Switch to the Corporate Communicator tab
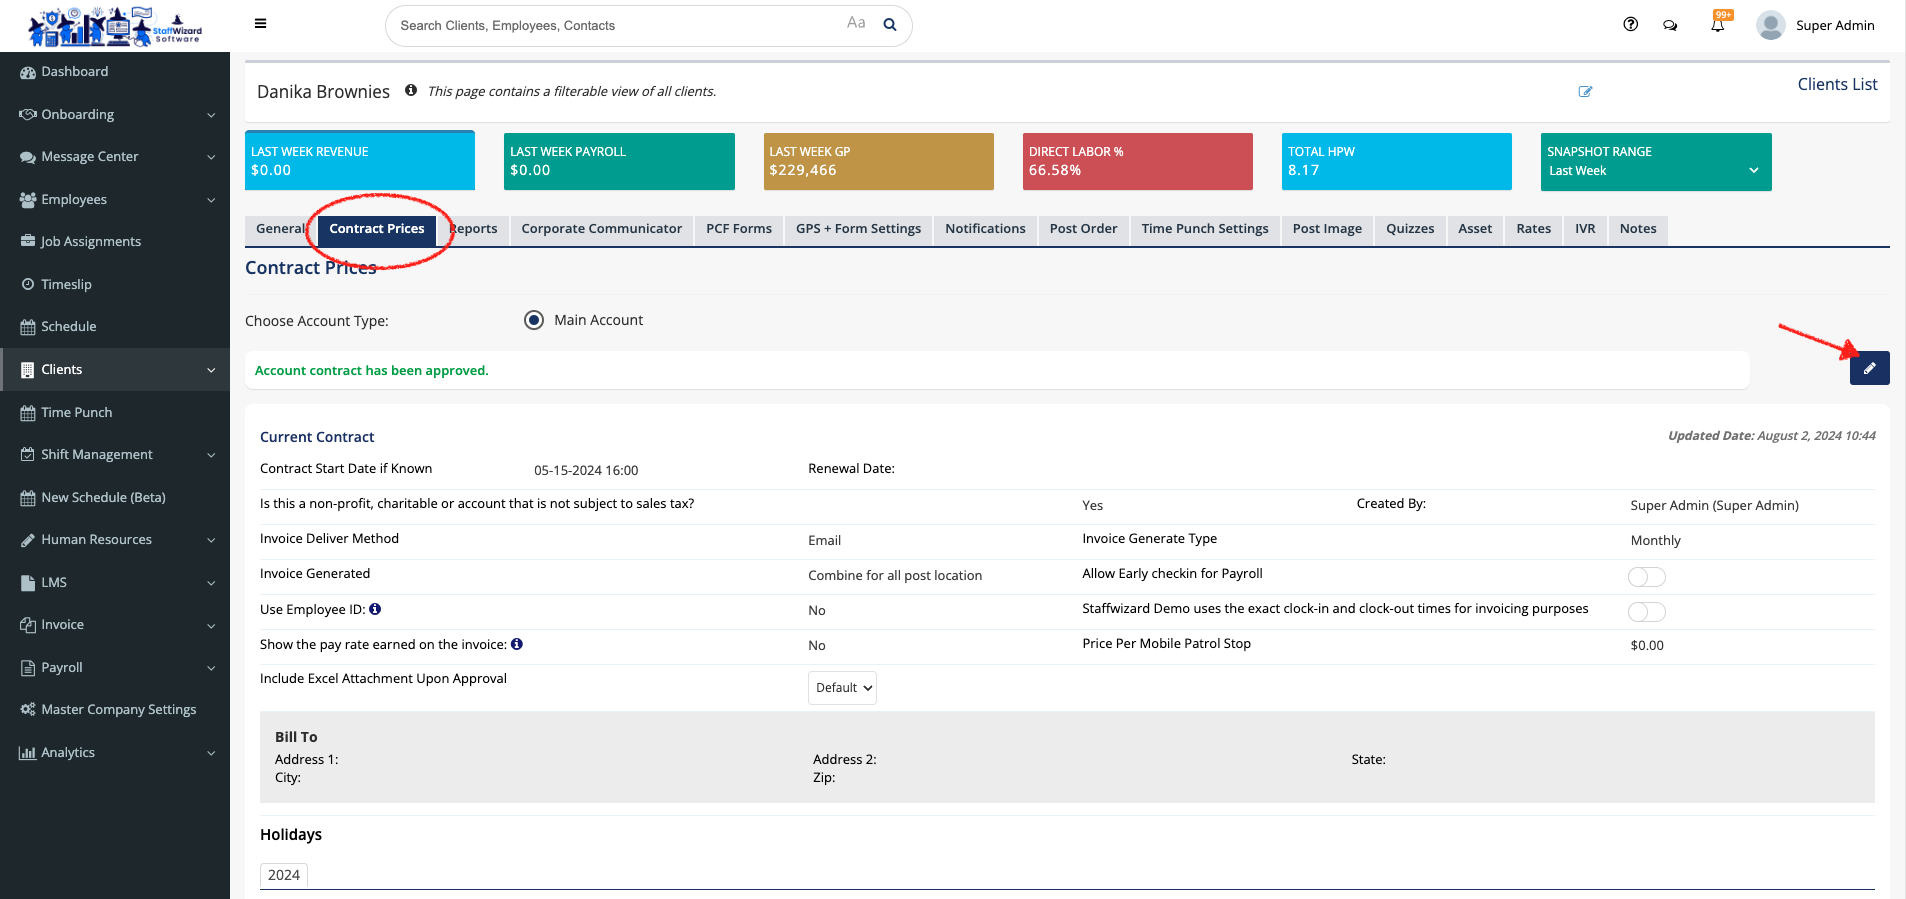1906x899 pixels. (601, 229)
